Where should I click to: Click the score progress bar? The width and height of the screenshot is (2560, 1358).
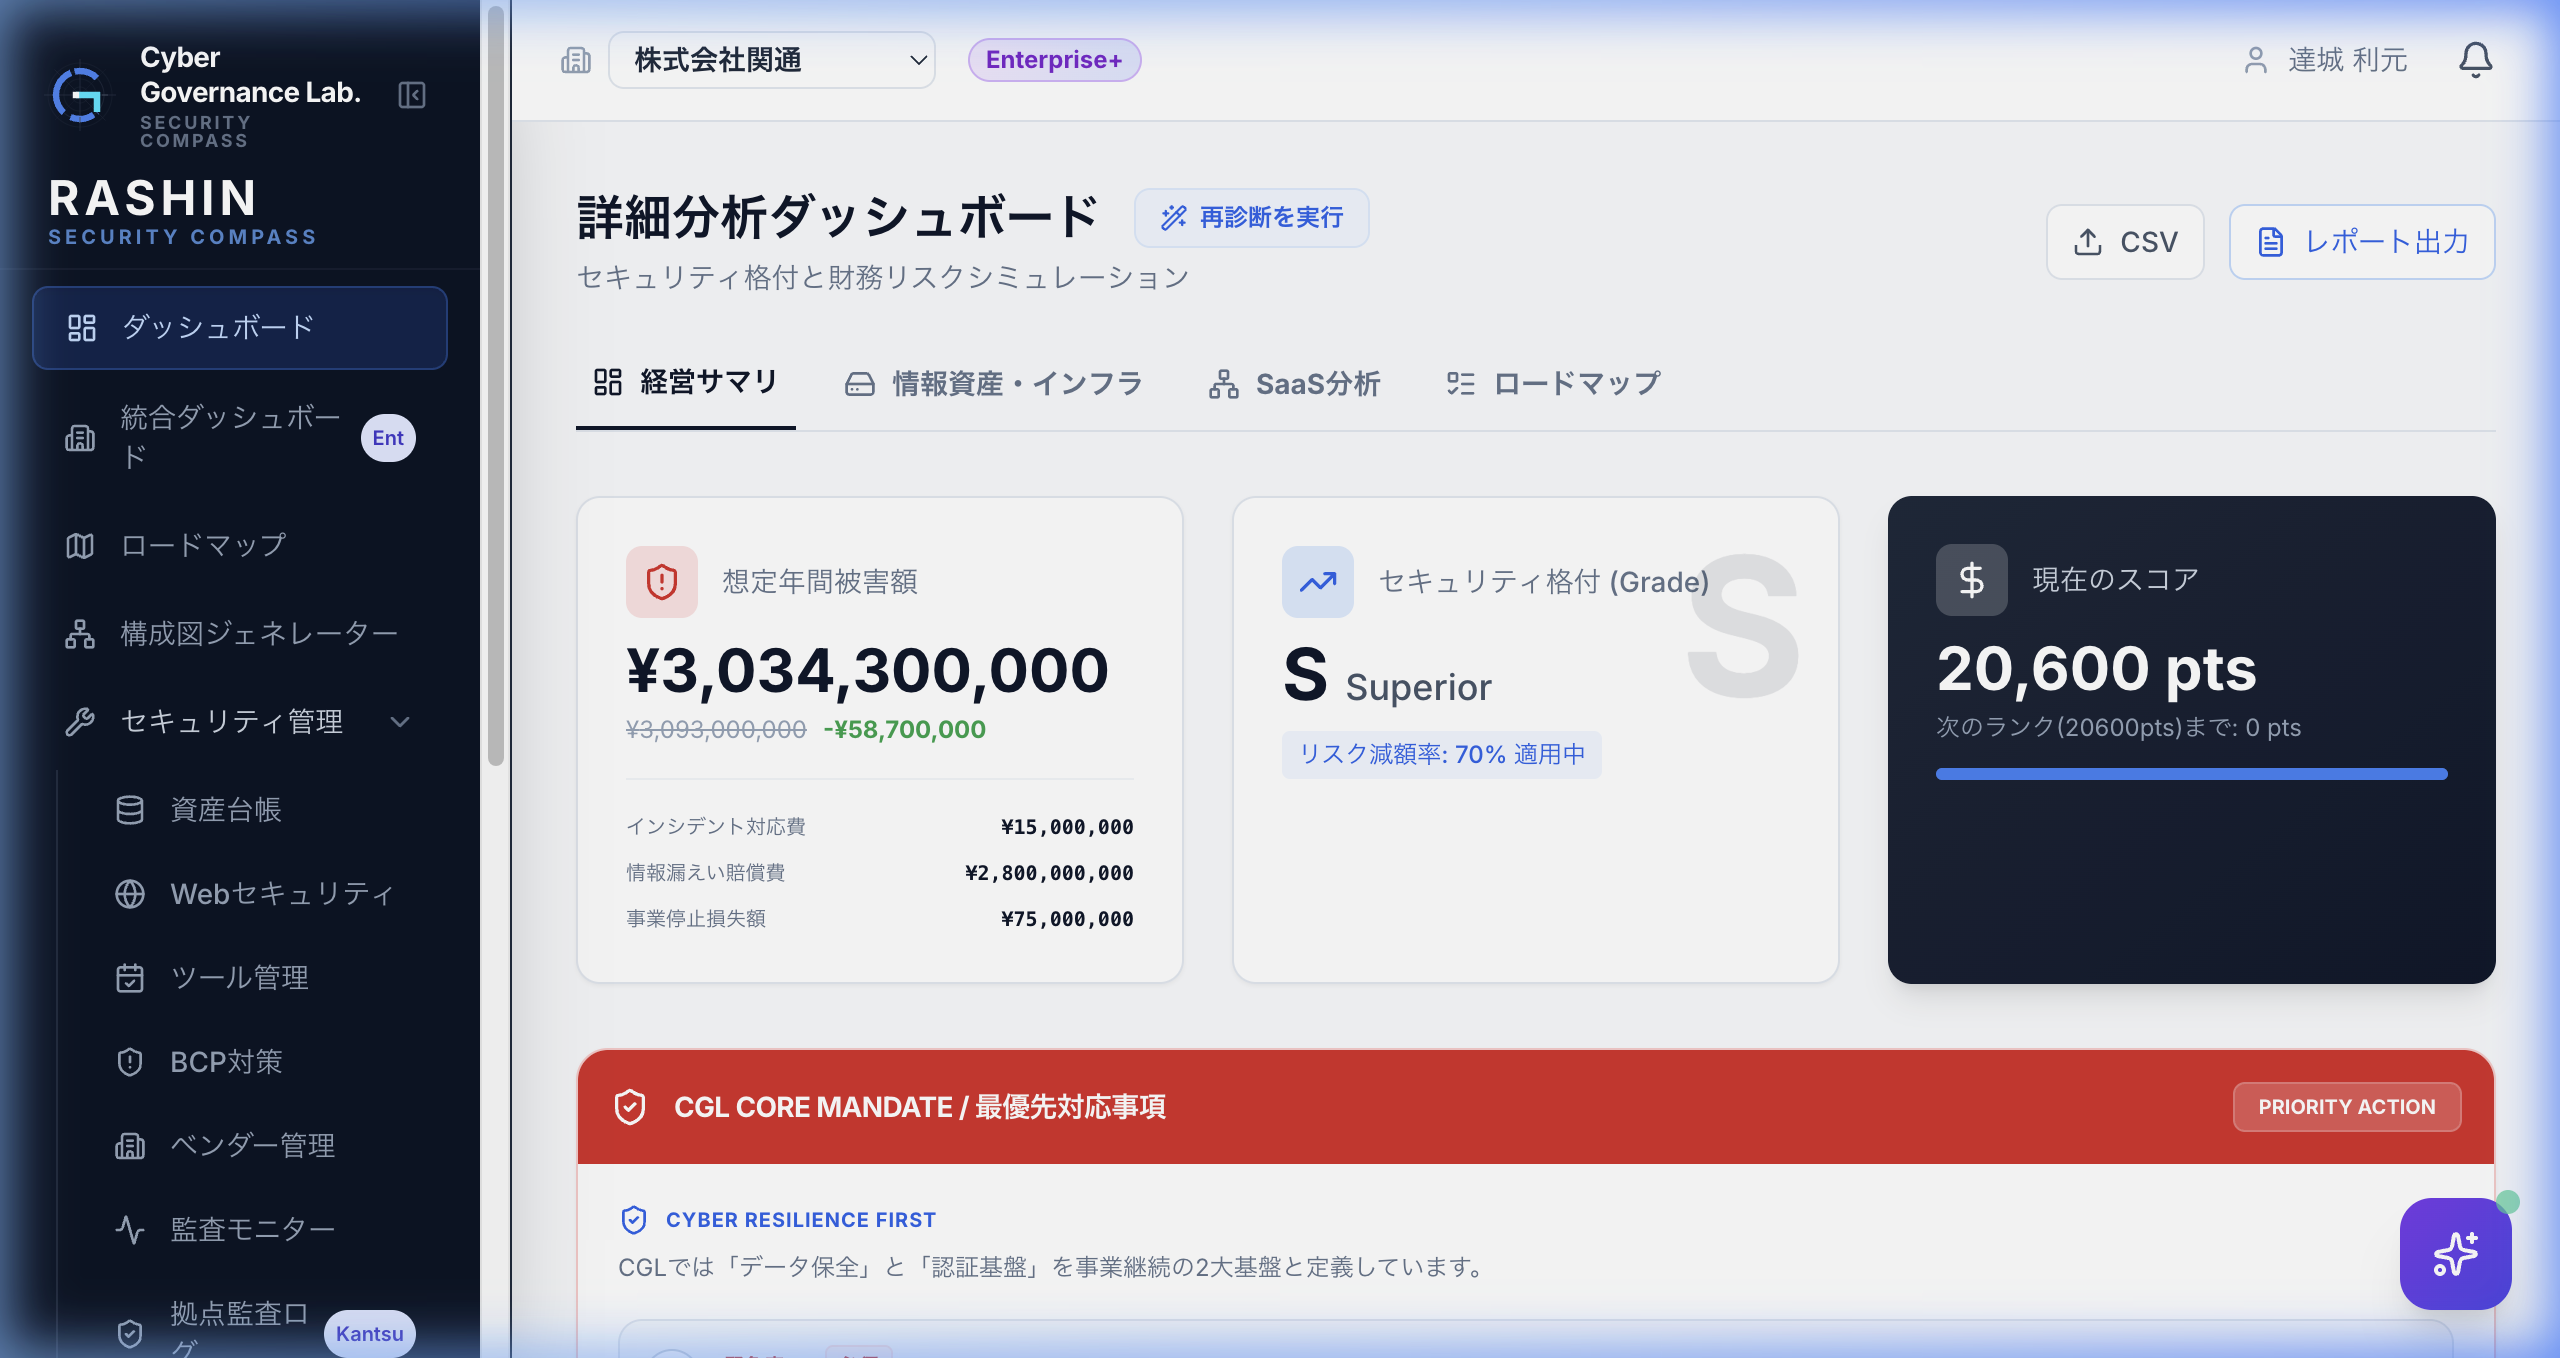click(x=2191, y=774)
